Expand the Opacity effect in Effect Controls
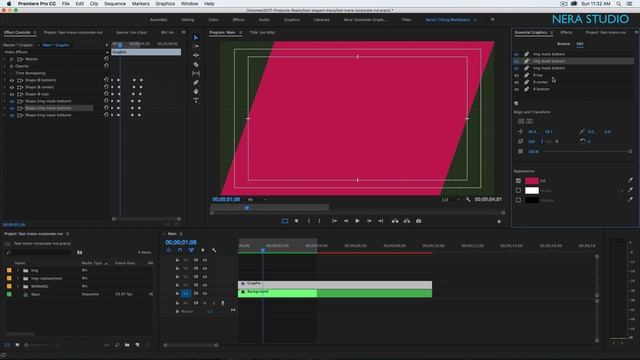 [5, 66]
